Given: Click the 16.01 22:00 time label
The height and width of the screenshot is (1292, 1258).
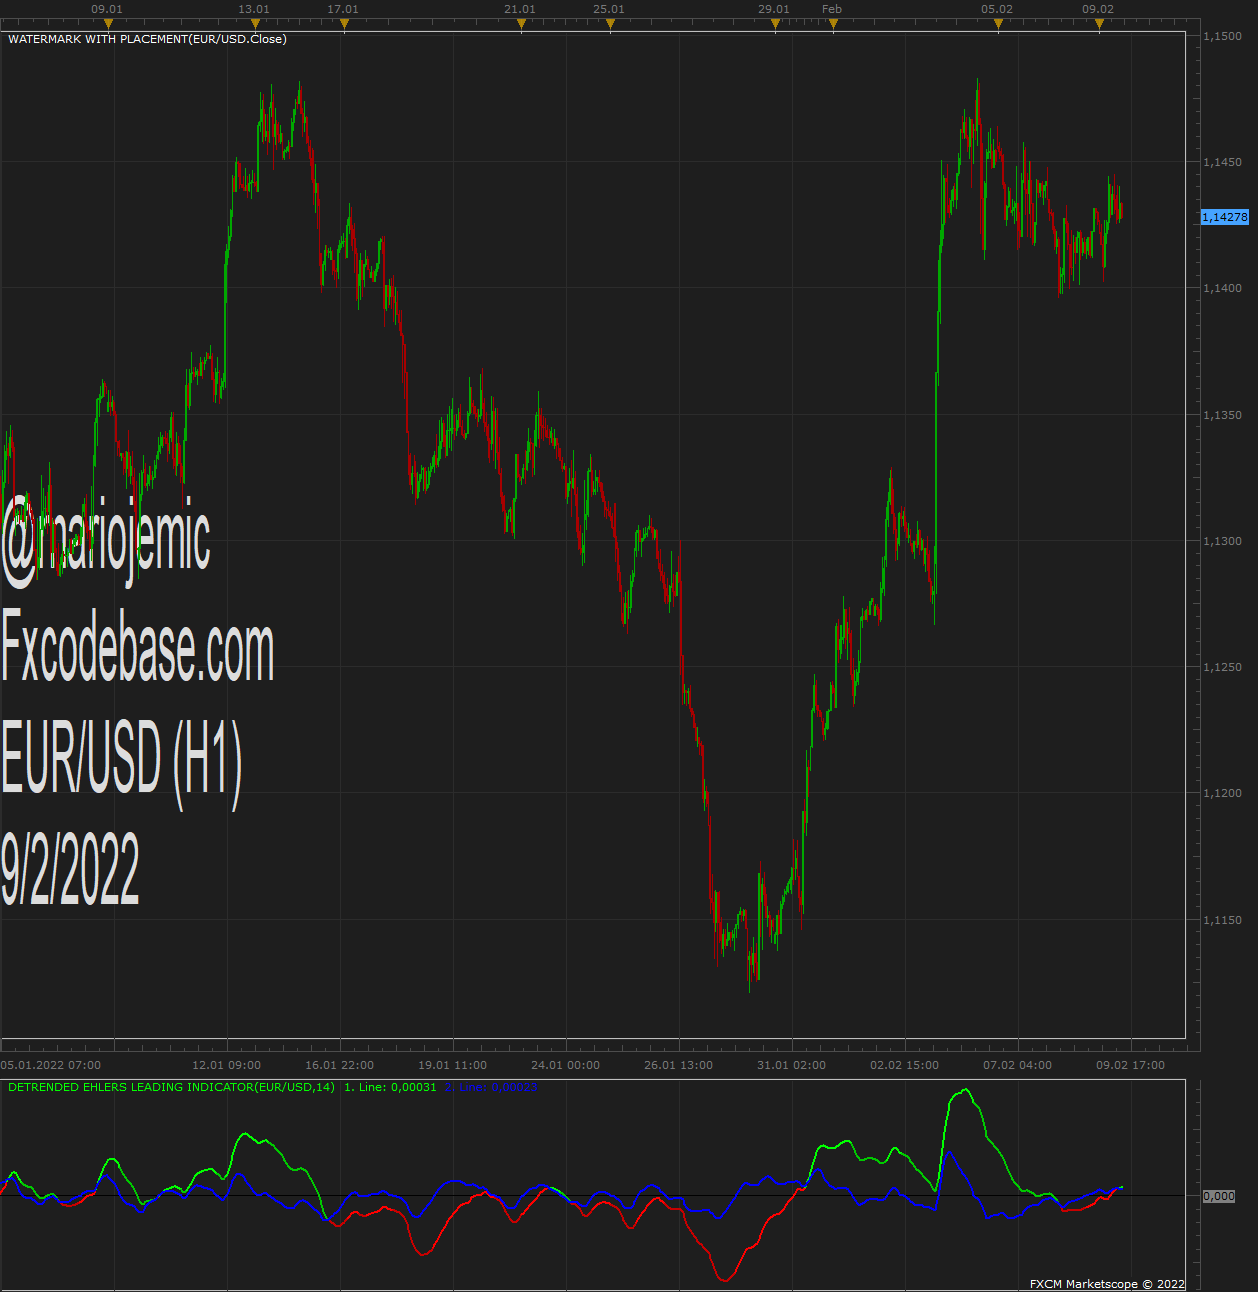Looking at the screenshot, I should pyautogui.click(x=340, y=1065).
